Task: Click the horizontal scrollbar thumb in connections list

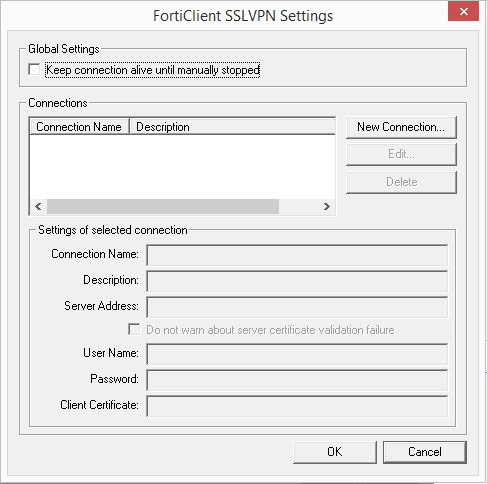Action: 163,207
